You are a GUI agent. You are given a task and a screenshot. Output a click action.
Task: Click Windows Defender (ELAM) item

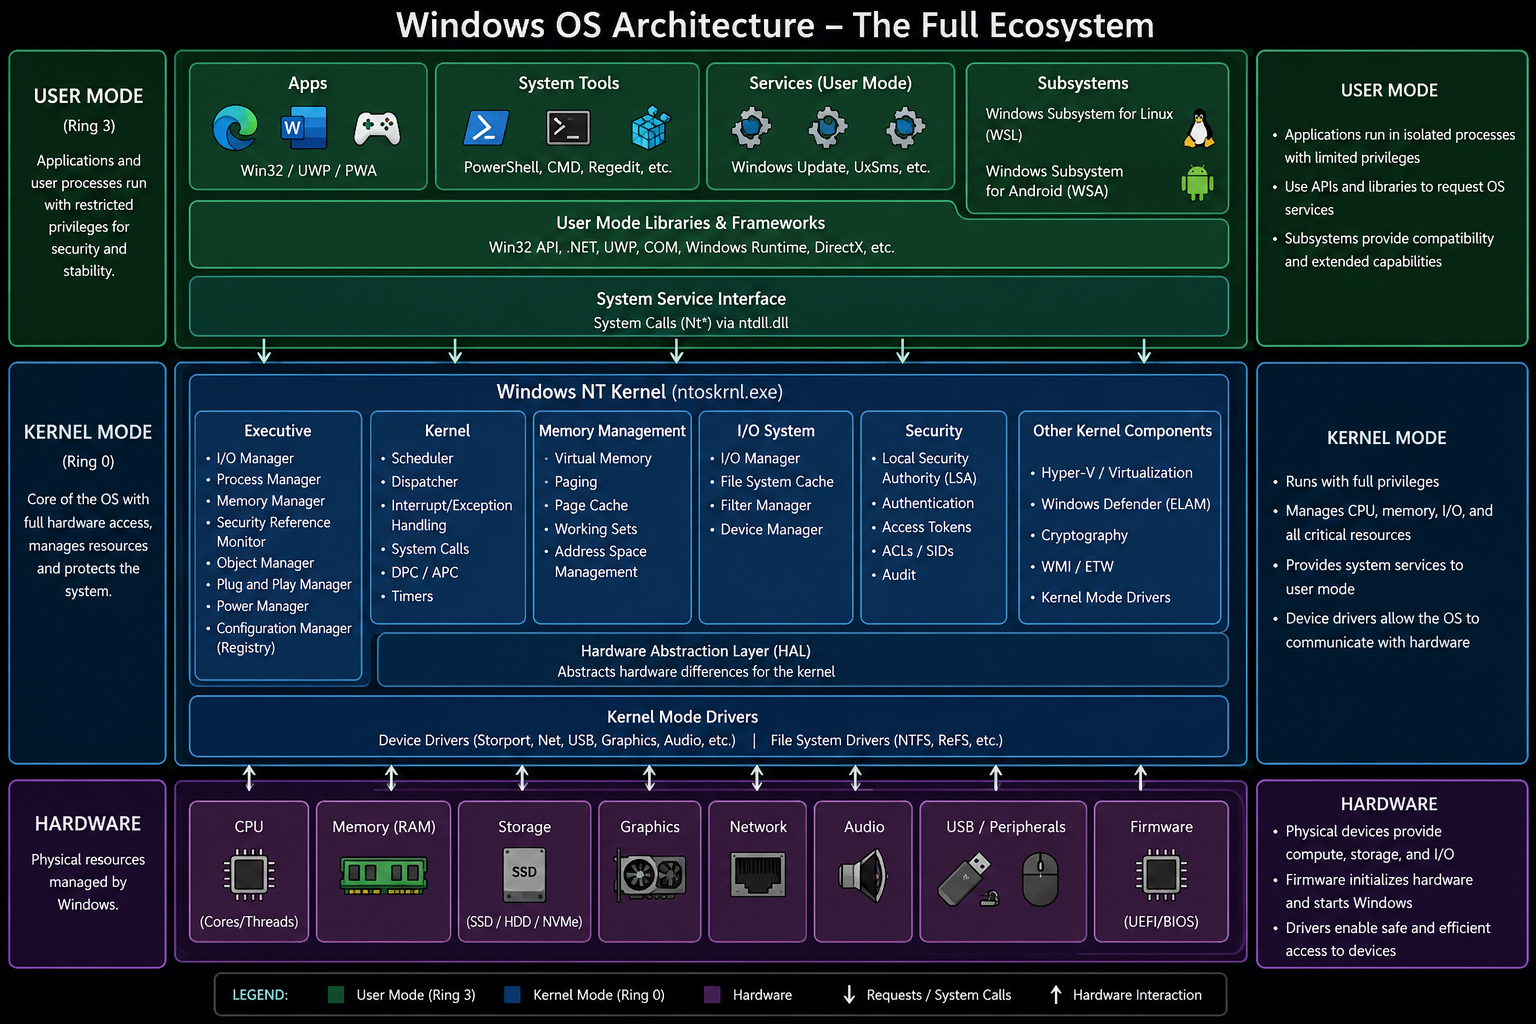pos(1125,504)
